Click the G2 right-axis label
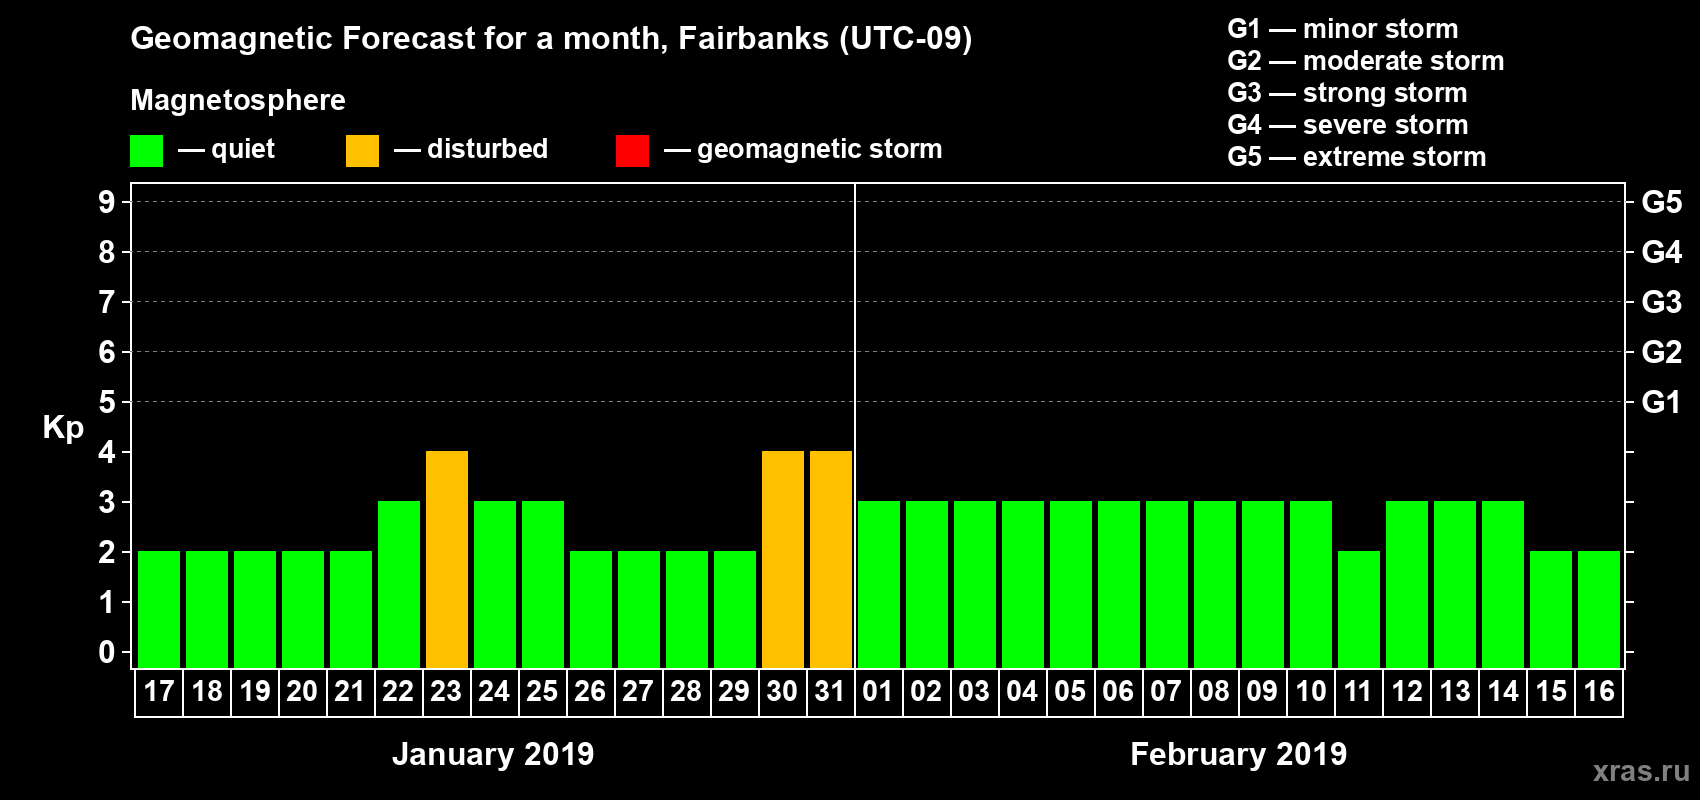Screen dimensions: 1700x800 click(1662, 352)
